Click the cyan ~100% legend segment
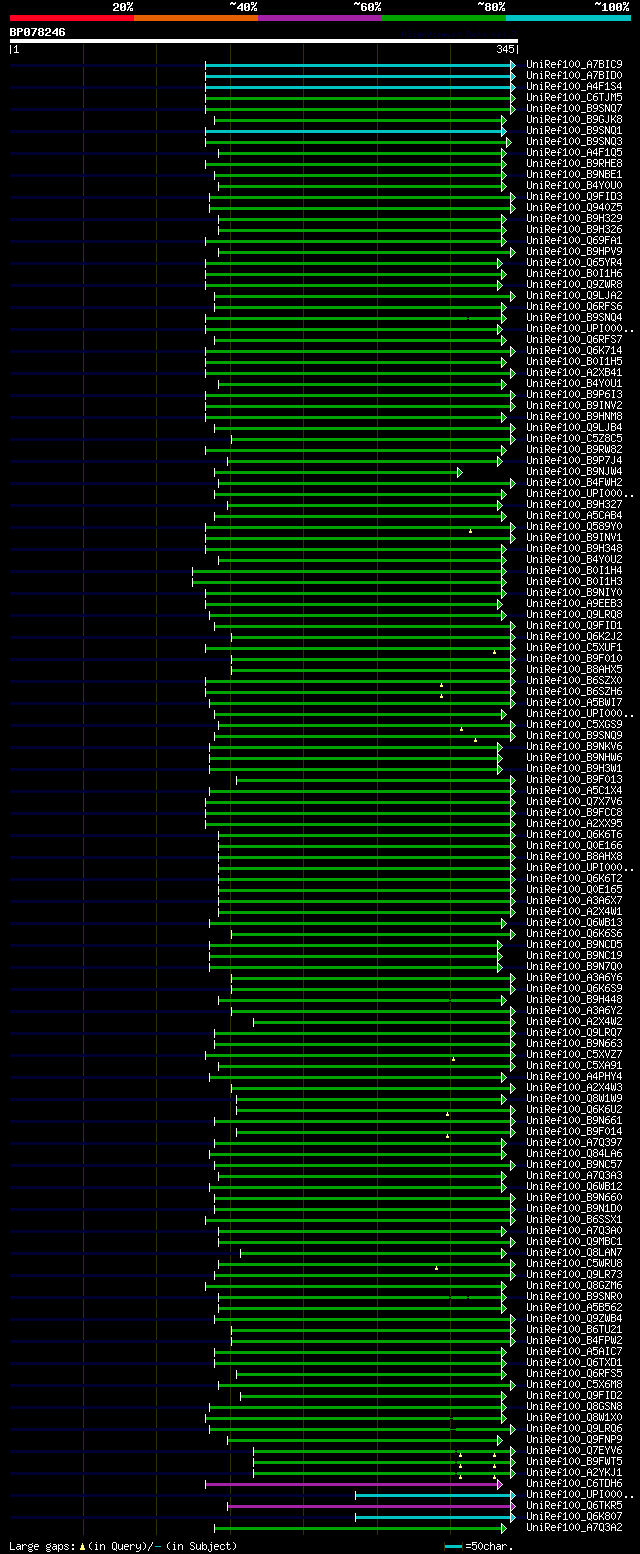 [x=568, y=17]
